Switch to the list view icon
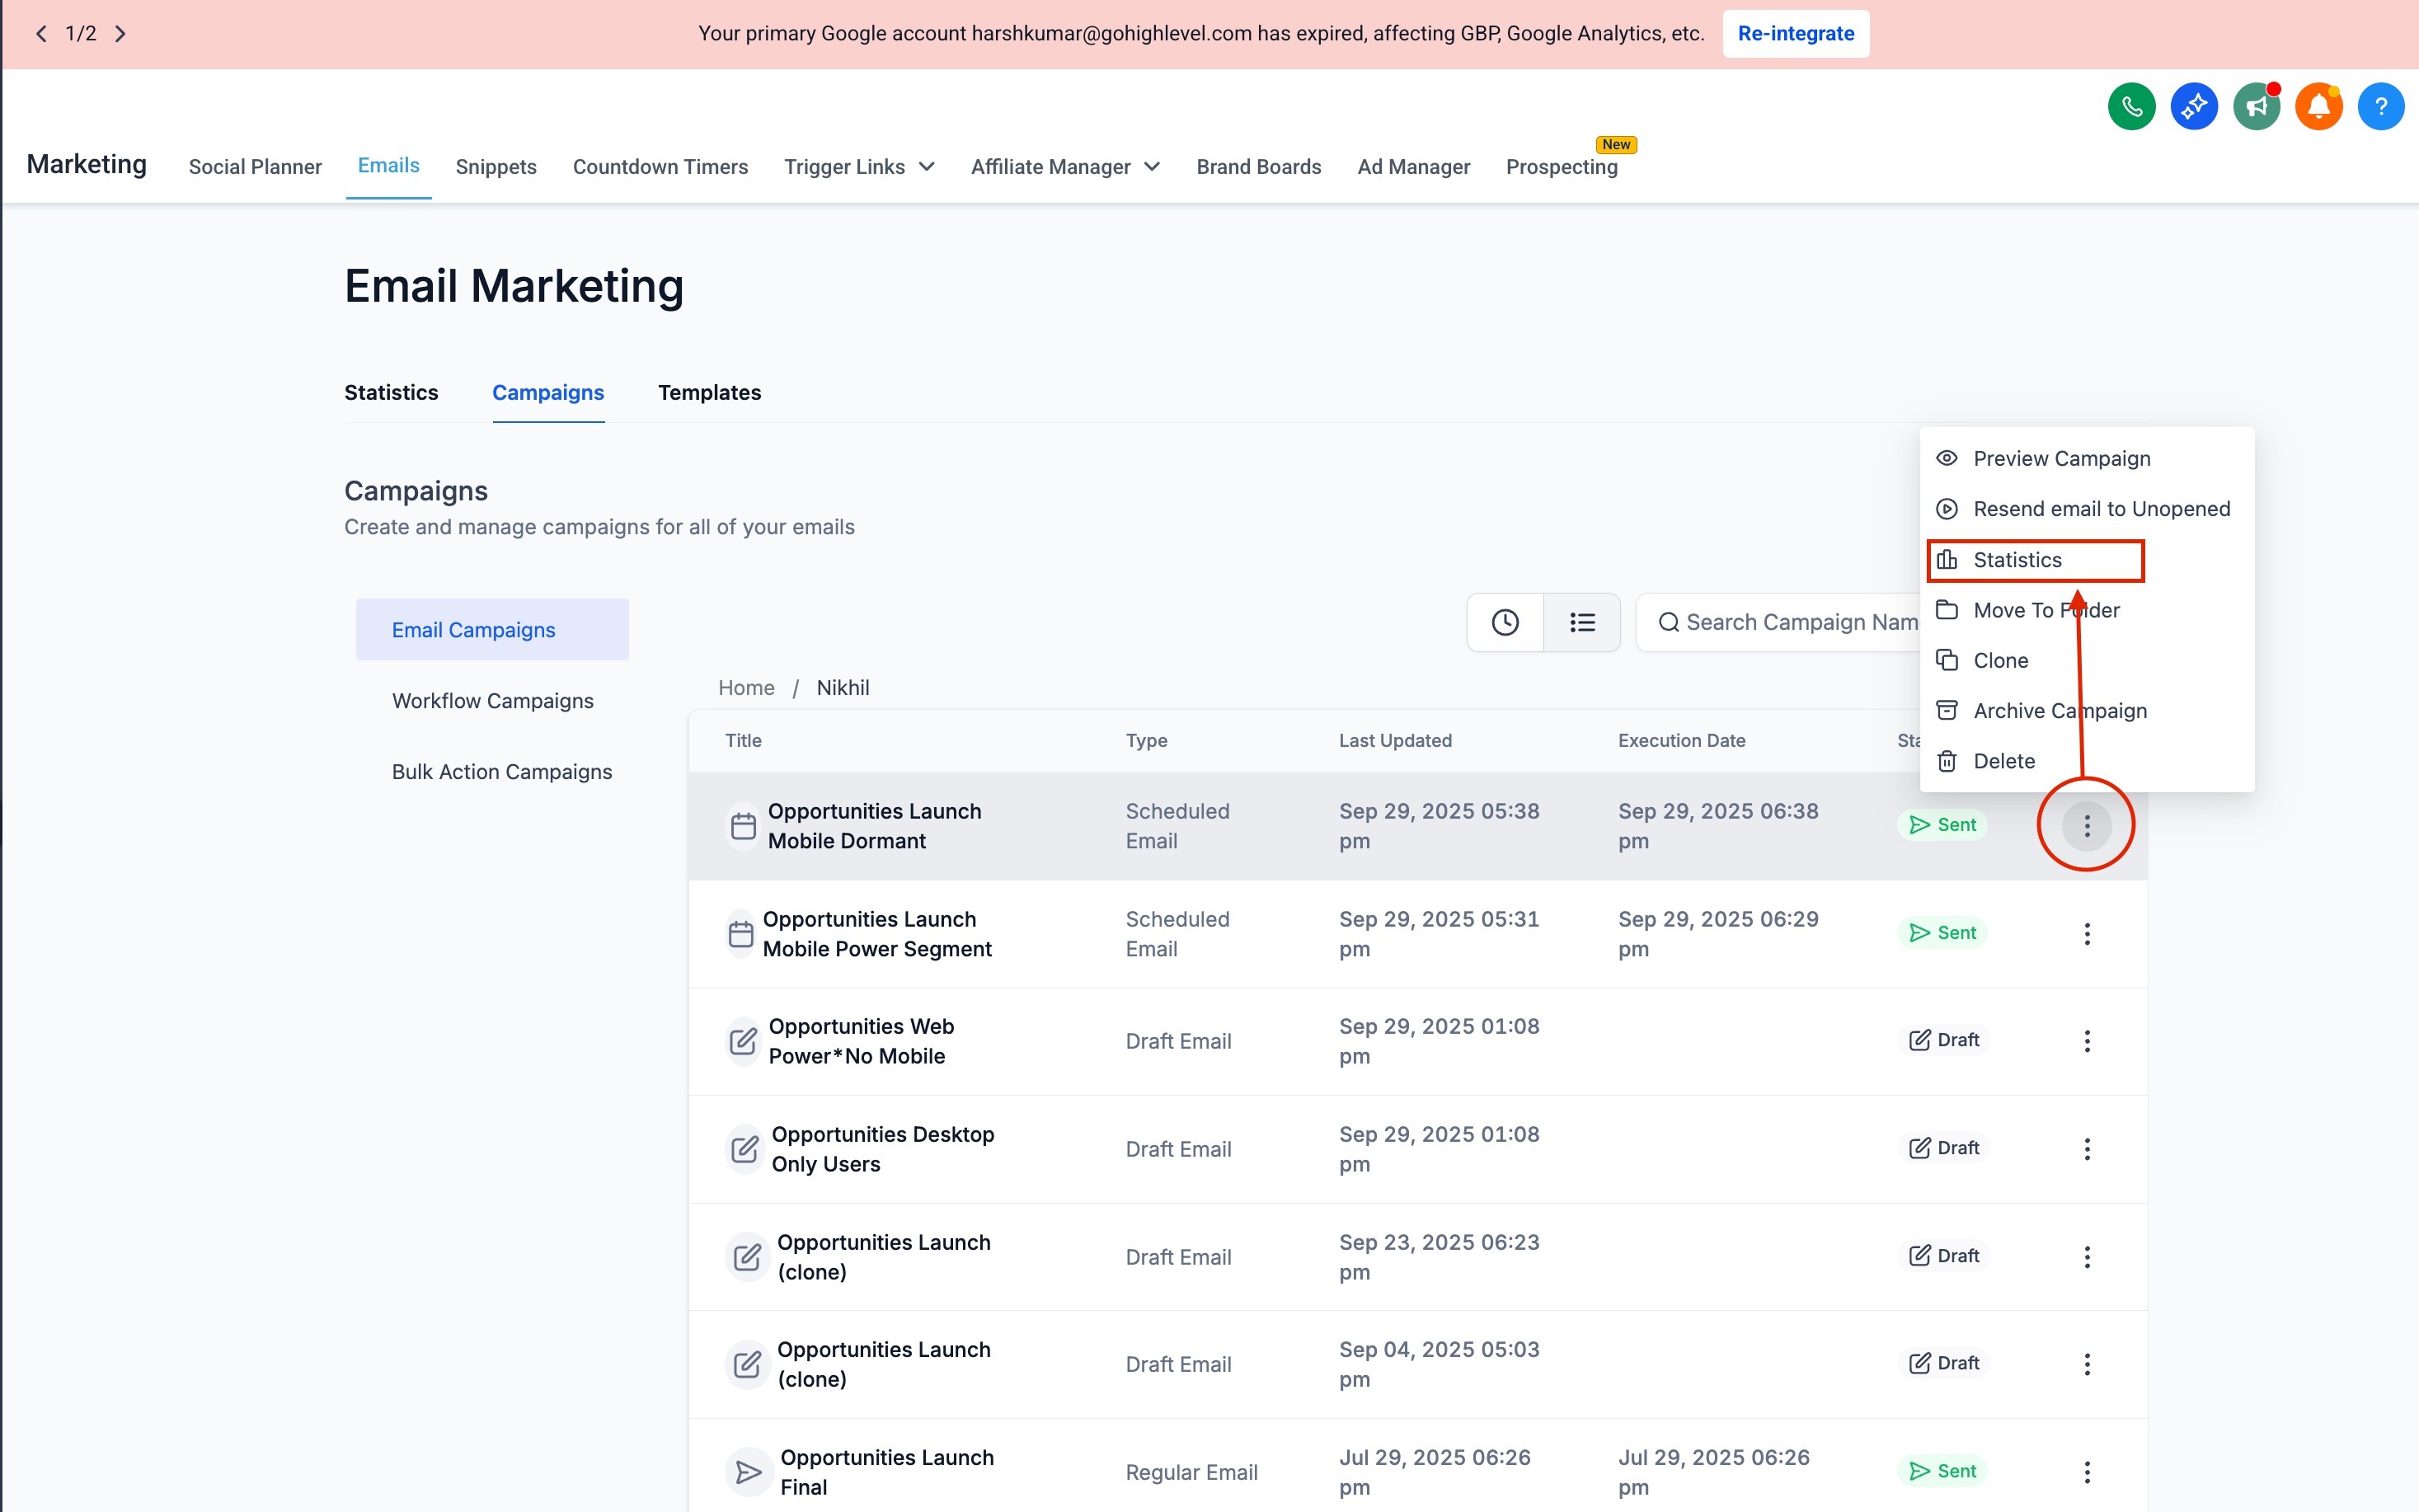Screen dimensions: 2419x1512 pos(1581,622)
